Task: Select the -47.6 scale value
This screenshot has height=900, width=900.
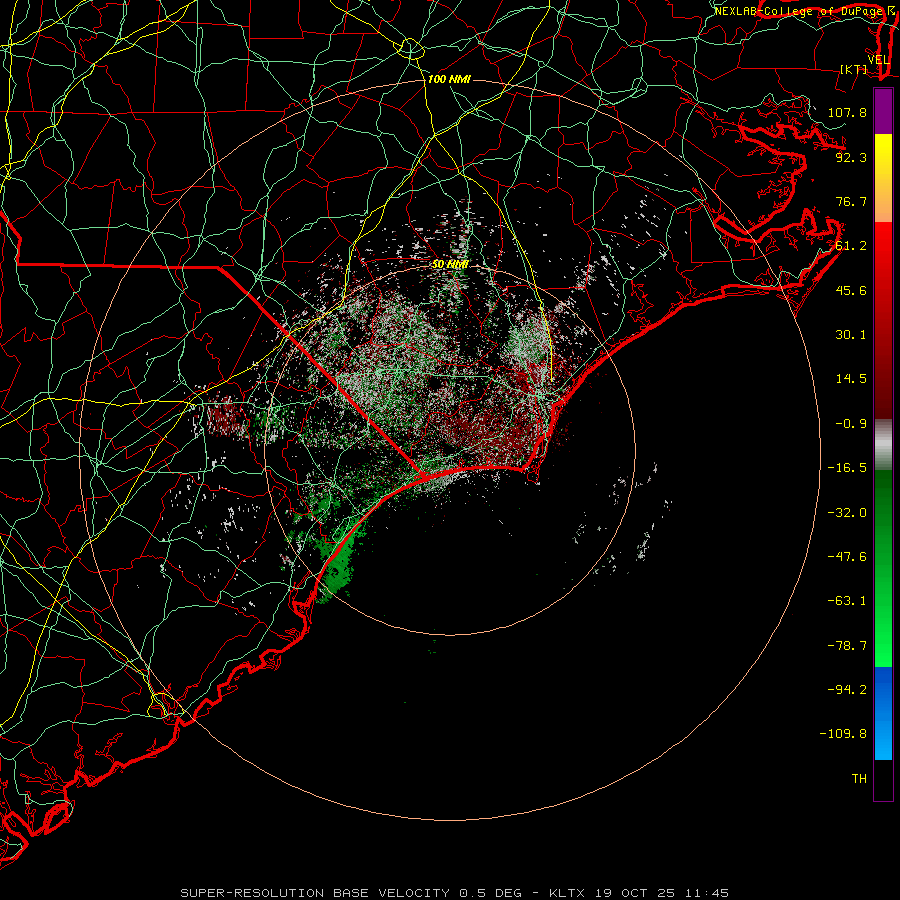Action: (x=847, y=557)
